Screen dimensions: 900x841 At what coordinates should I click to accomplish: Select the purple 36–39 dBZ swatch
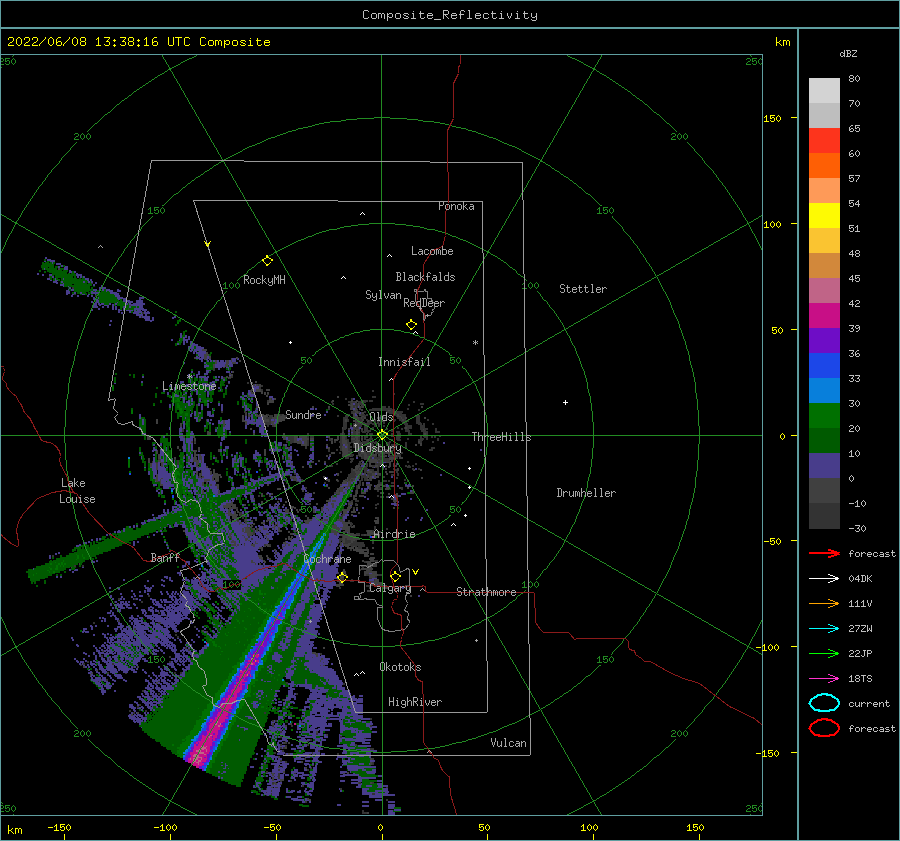pyautogui.click(x=824, y=341)
